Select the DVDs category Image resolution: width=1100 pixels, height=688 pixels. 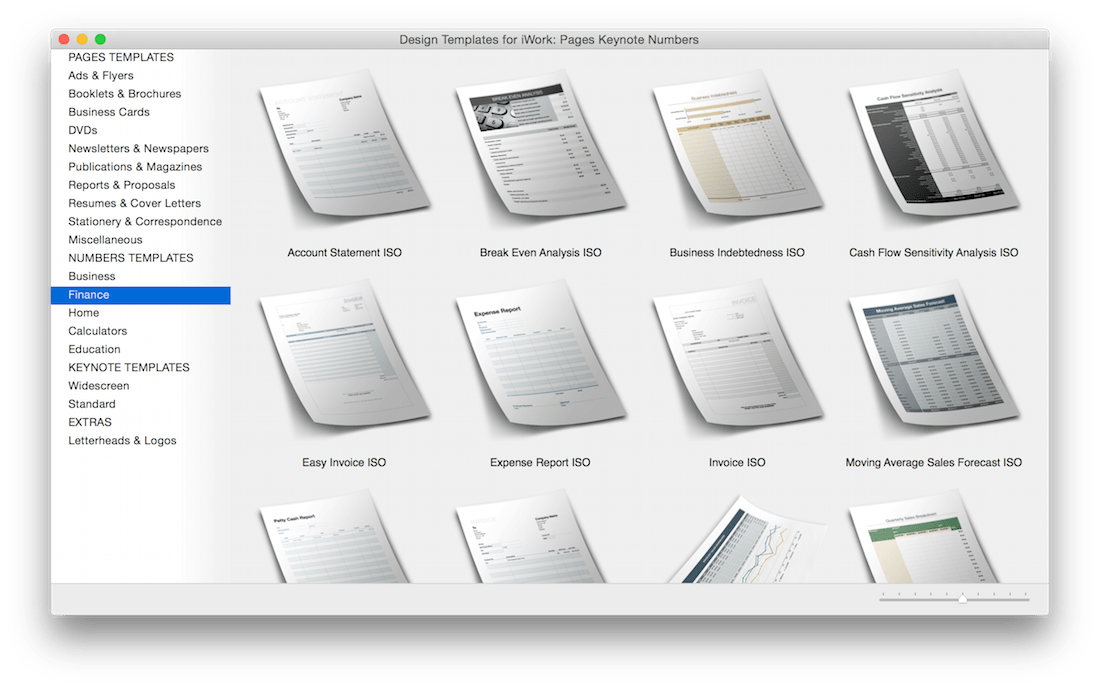pos(83,130)
